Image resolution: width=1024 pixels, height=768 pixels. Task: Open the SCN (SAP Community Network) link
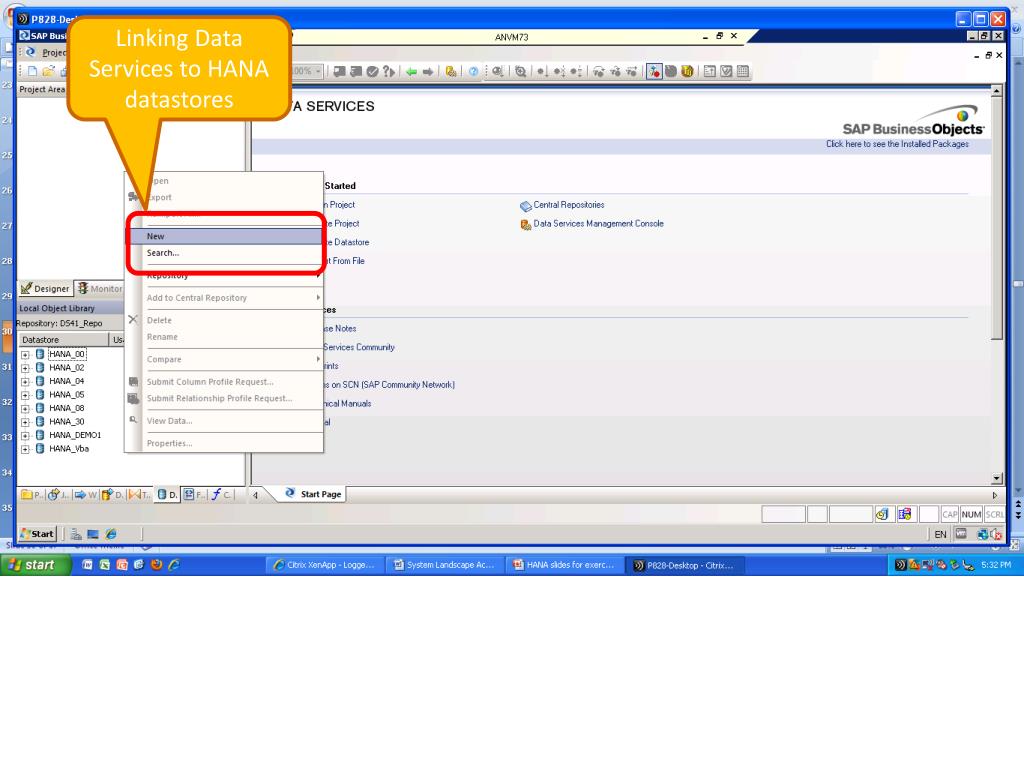coord(389,385)
